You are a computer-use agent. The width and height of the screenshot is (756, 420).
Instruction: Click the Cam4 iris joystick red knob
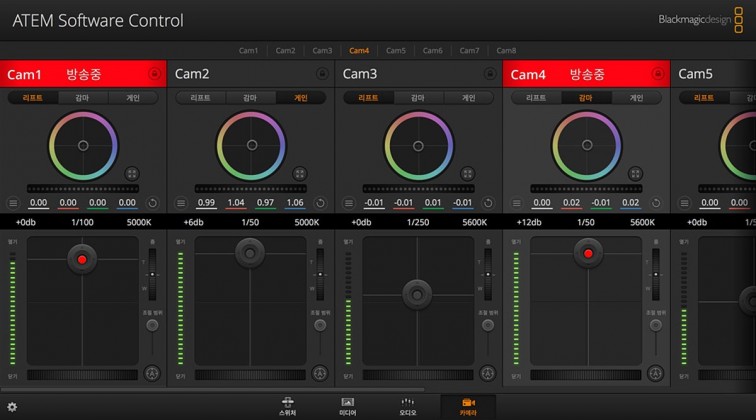(588, 254)
